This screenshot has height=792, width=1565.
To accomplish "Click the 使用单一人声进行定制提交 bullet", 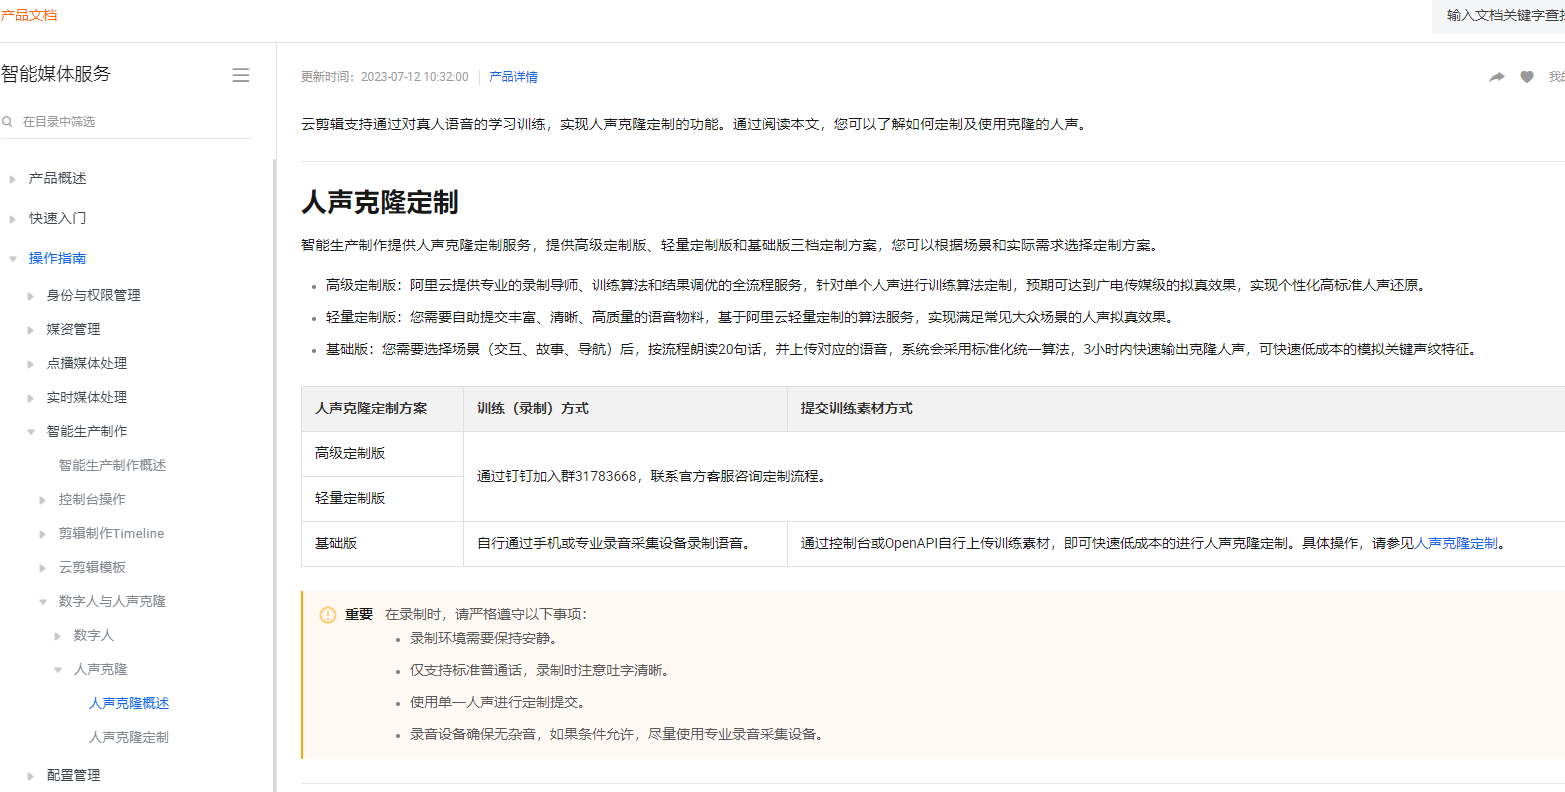I will (x=498, y=702).
